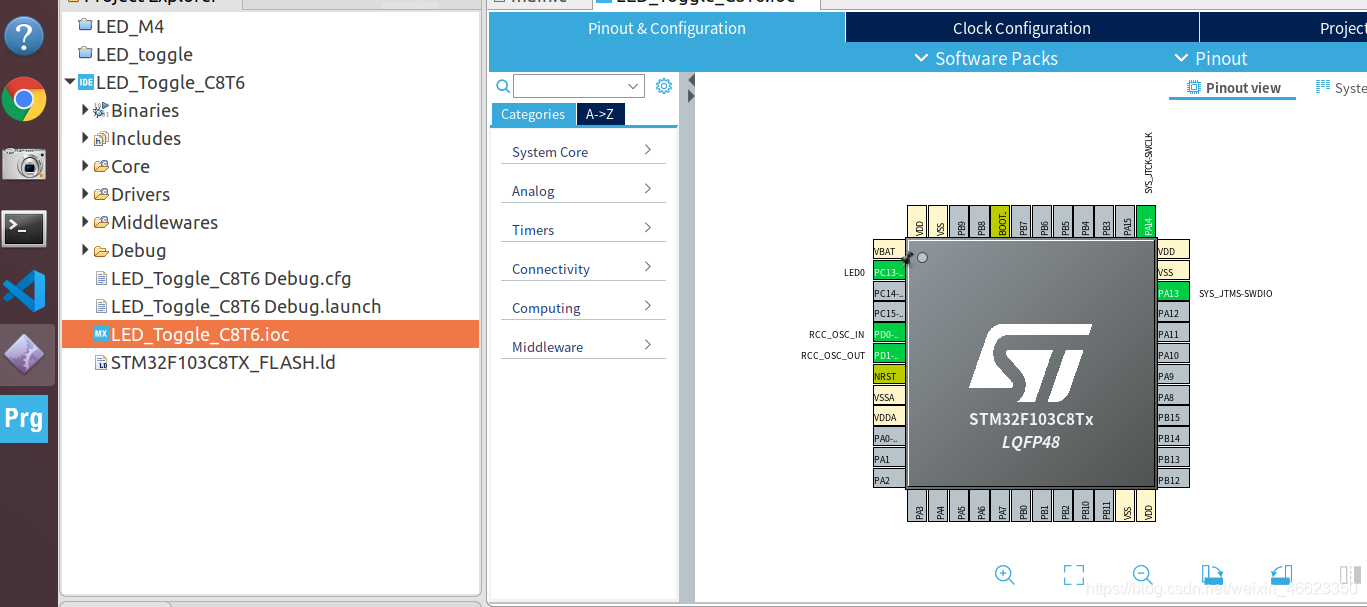Click pin PD0 RCC_OSC_IN
This screenshot has width=1367, height=607.
click(x=889, y=334)
